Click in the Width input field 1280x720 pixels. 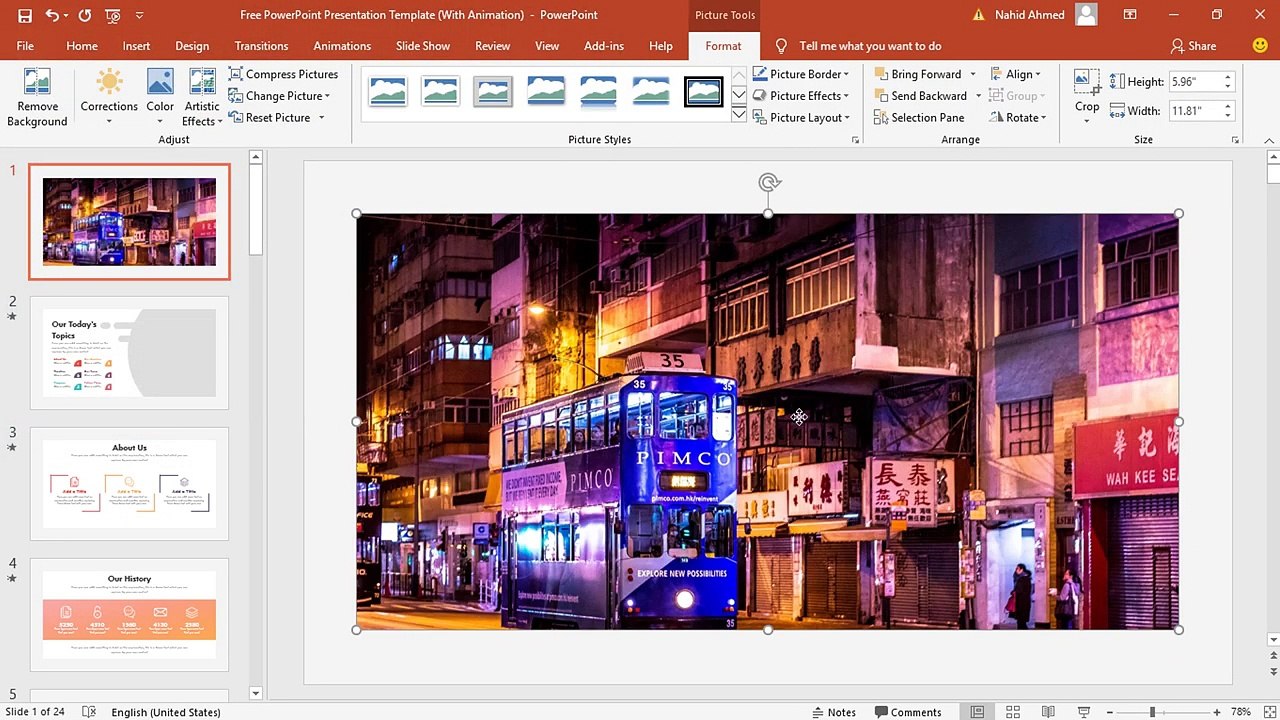tap(1194, 111)
